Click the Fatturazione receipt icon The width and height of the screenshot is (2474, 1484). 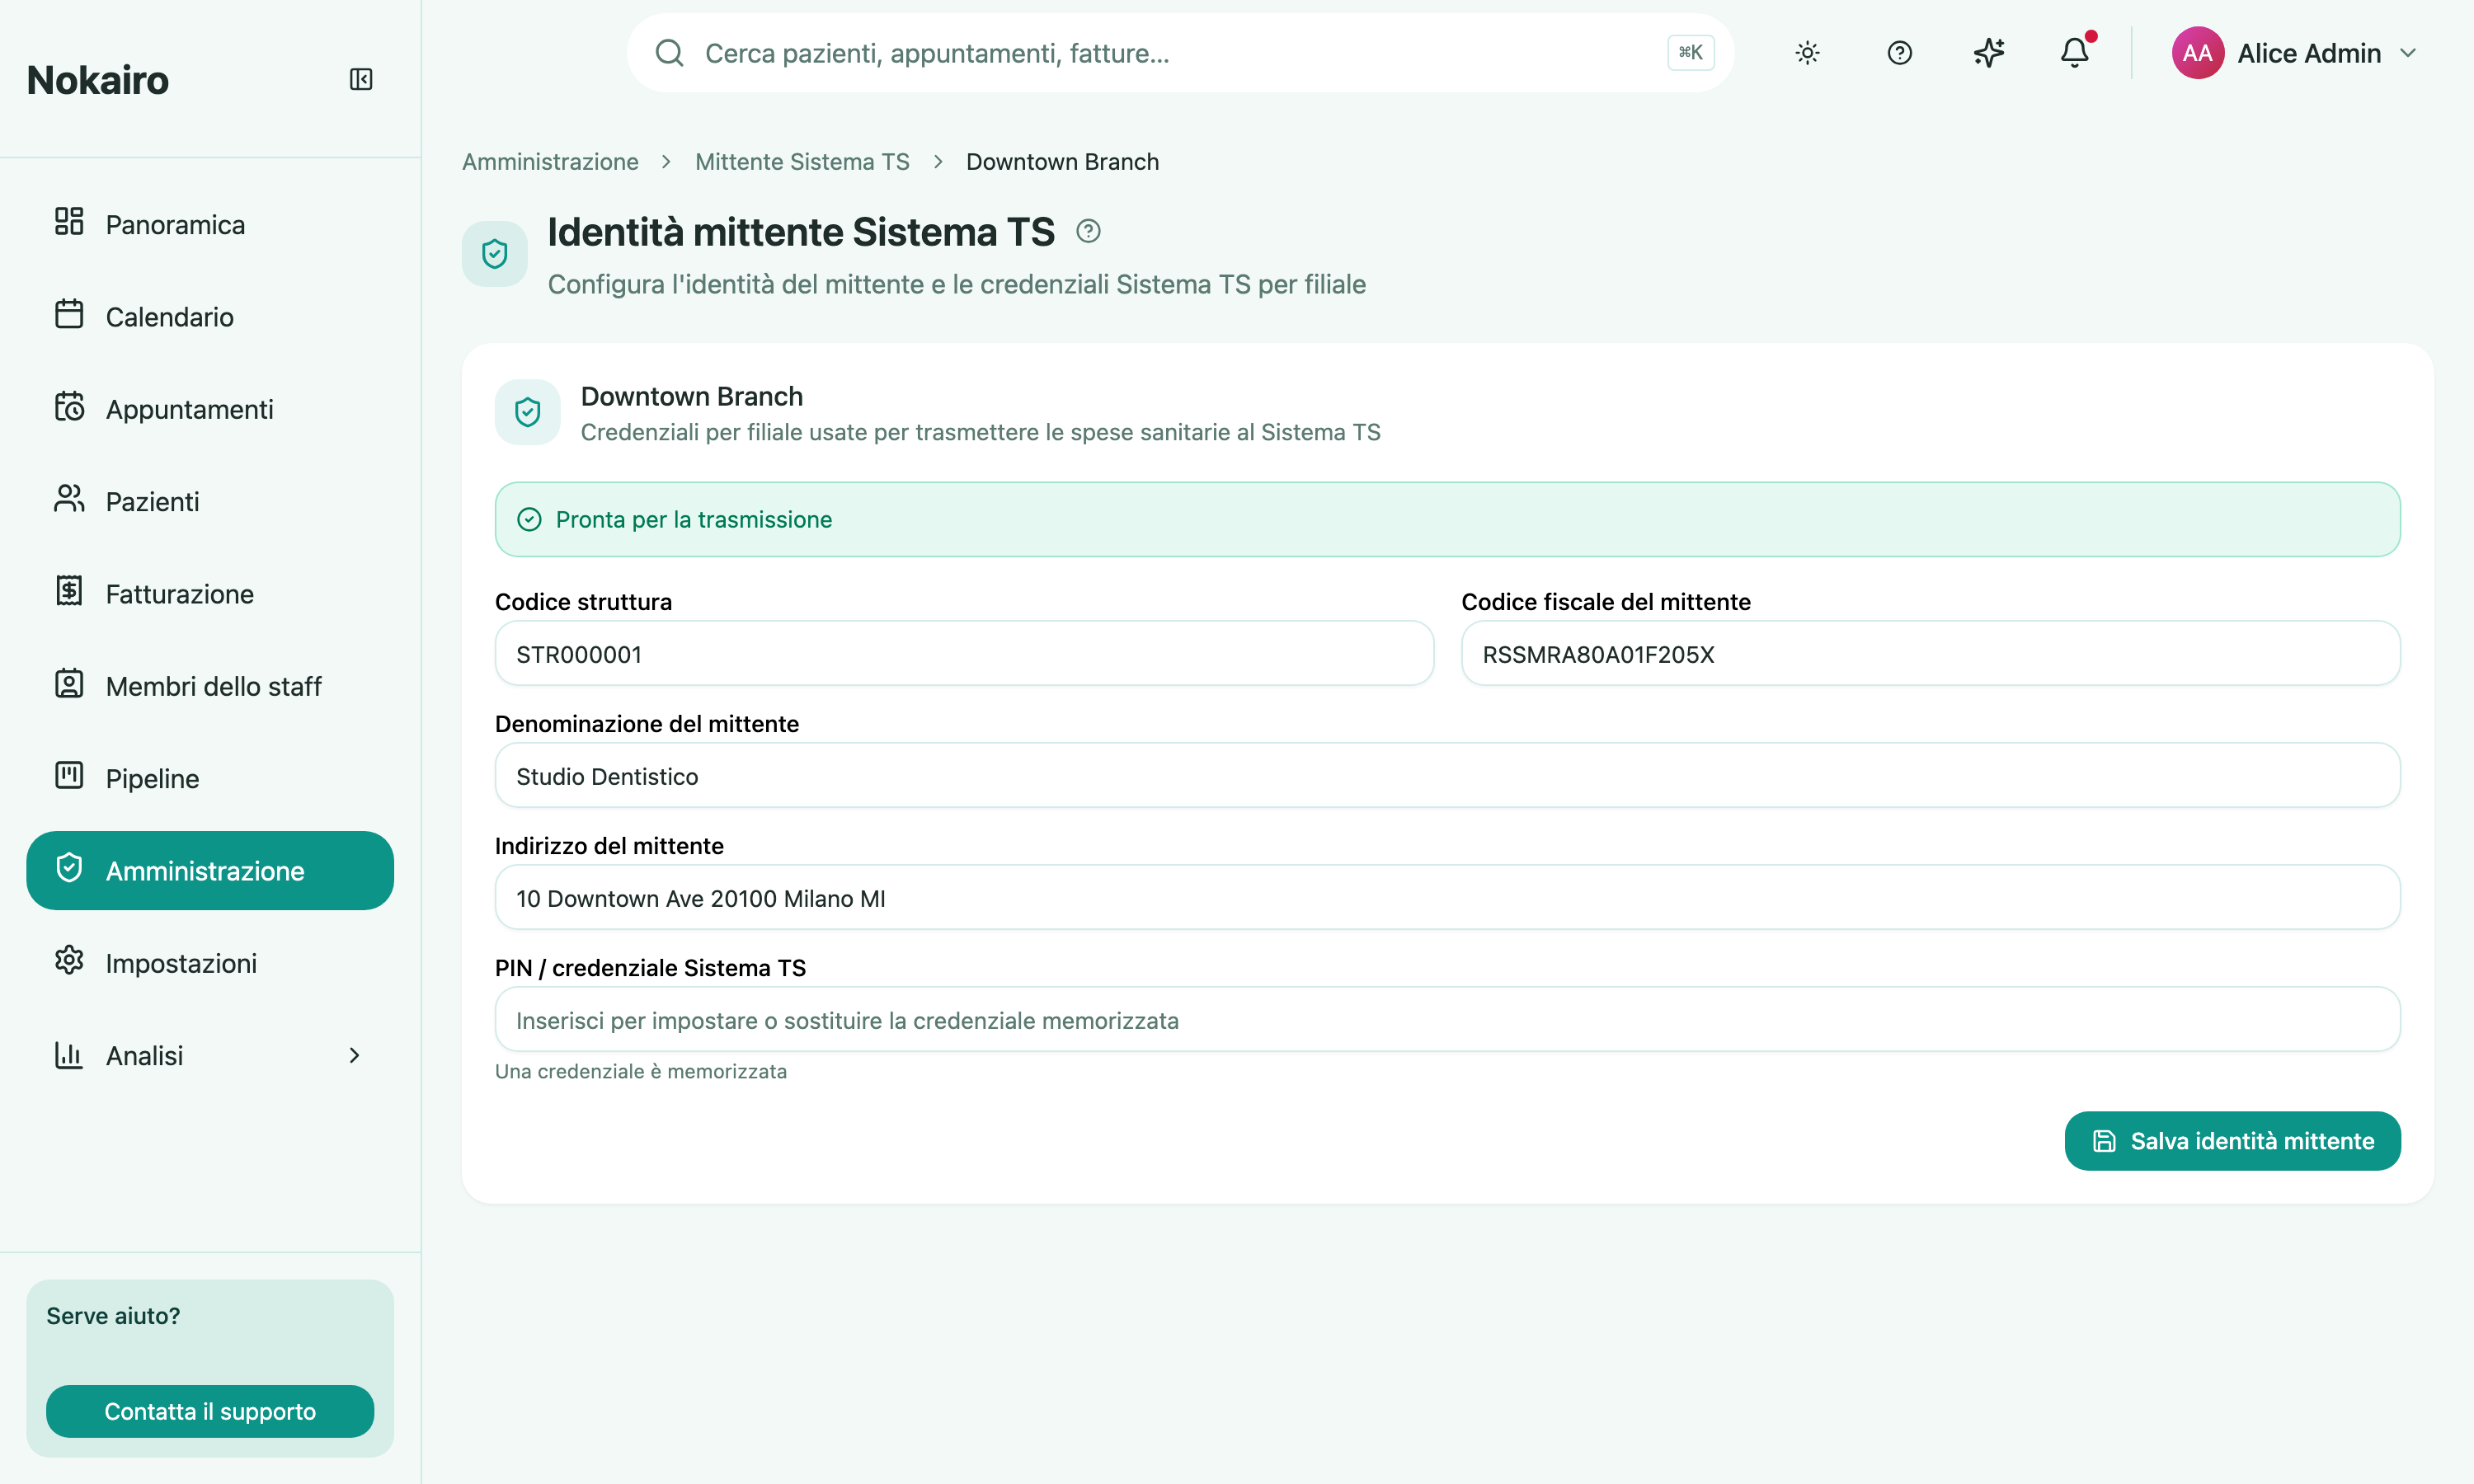click(x=69, y=591)
